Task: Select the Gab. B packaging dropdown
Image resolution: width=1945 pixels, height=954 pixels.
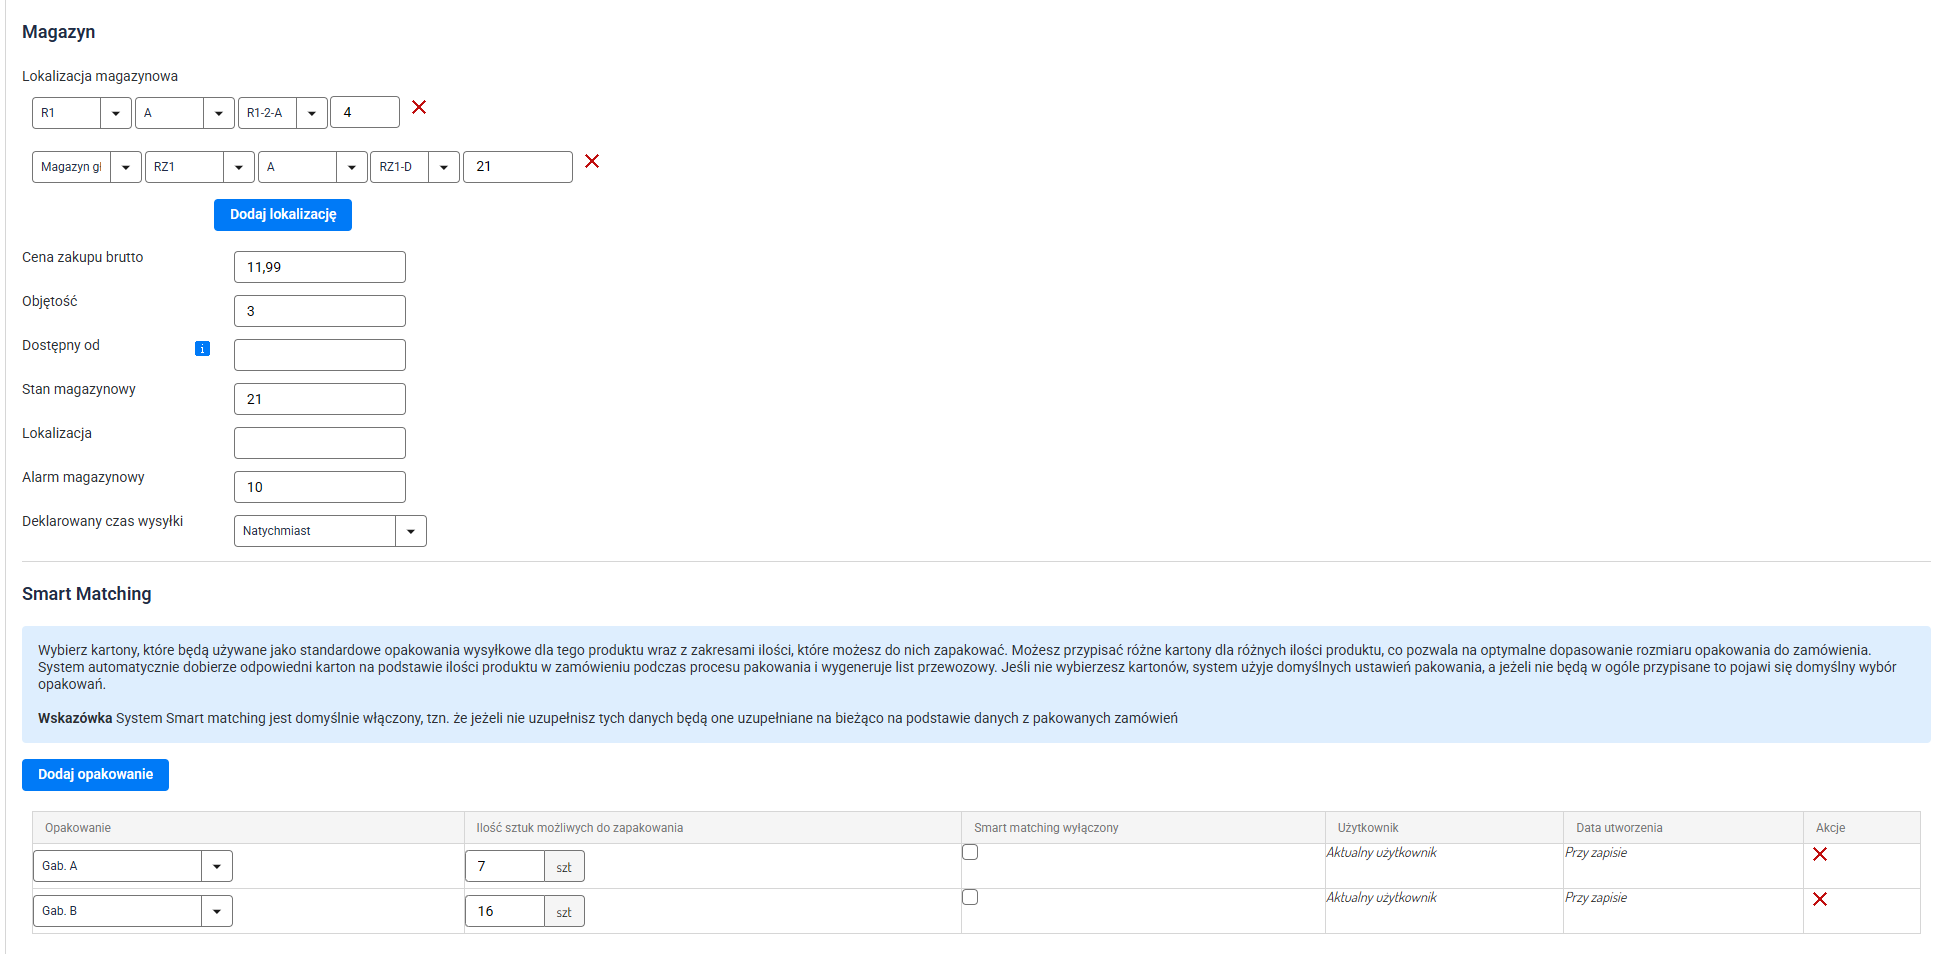Action: tap(132, 911)
